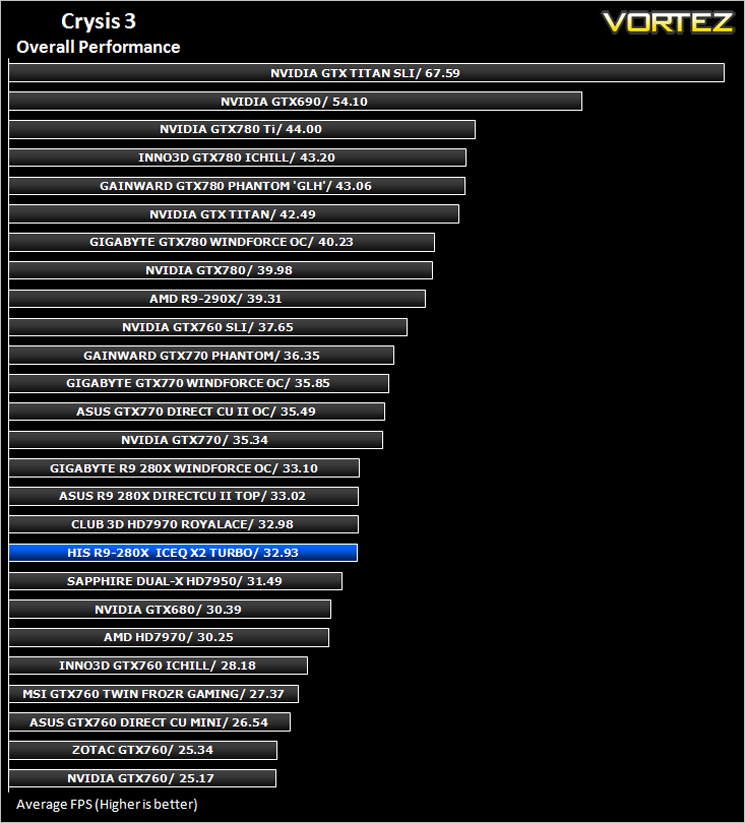Select the Crysis 3 chart title
Viewport: 745px width, 823px height.
(98, 22)
